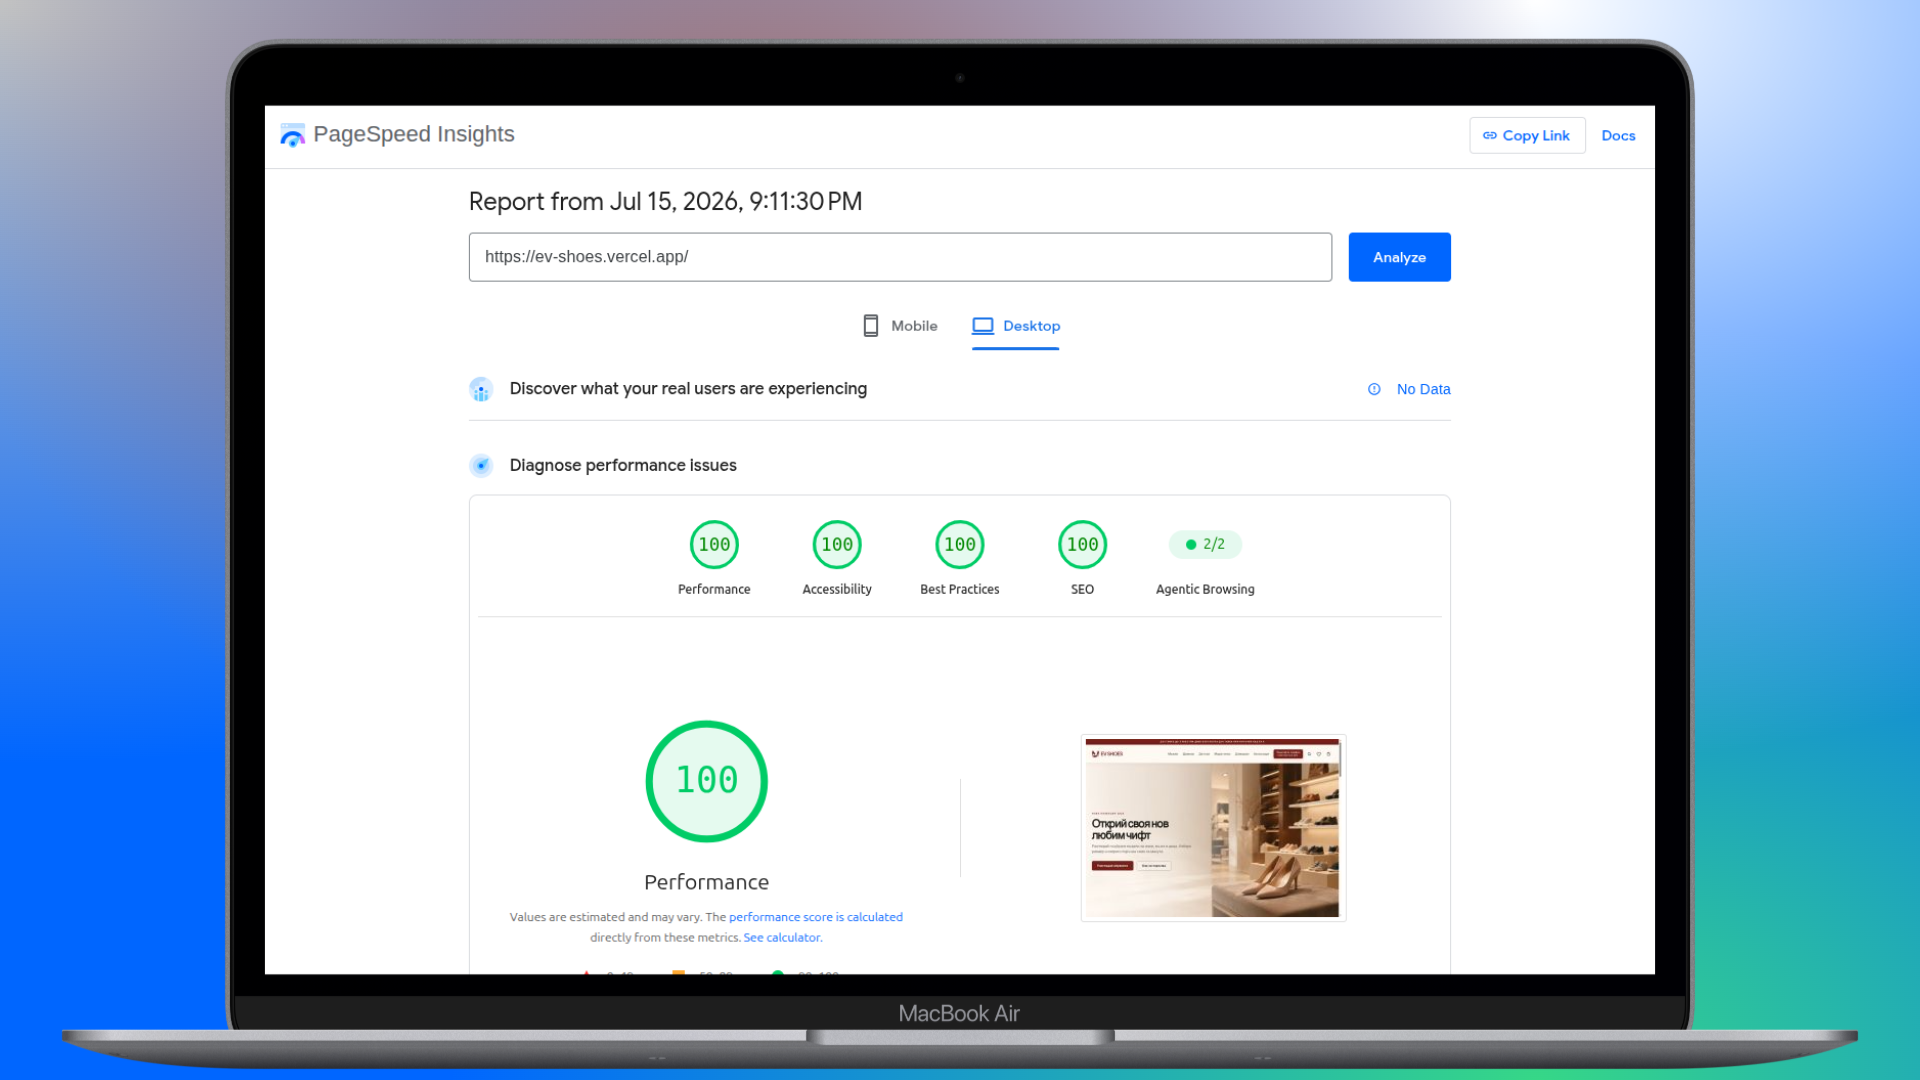This screenshot has height=1080, width=1920.
Task: Open the Docs link
Action: click(x=1618, y=136)
